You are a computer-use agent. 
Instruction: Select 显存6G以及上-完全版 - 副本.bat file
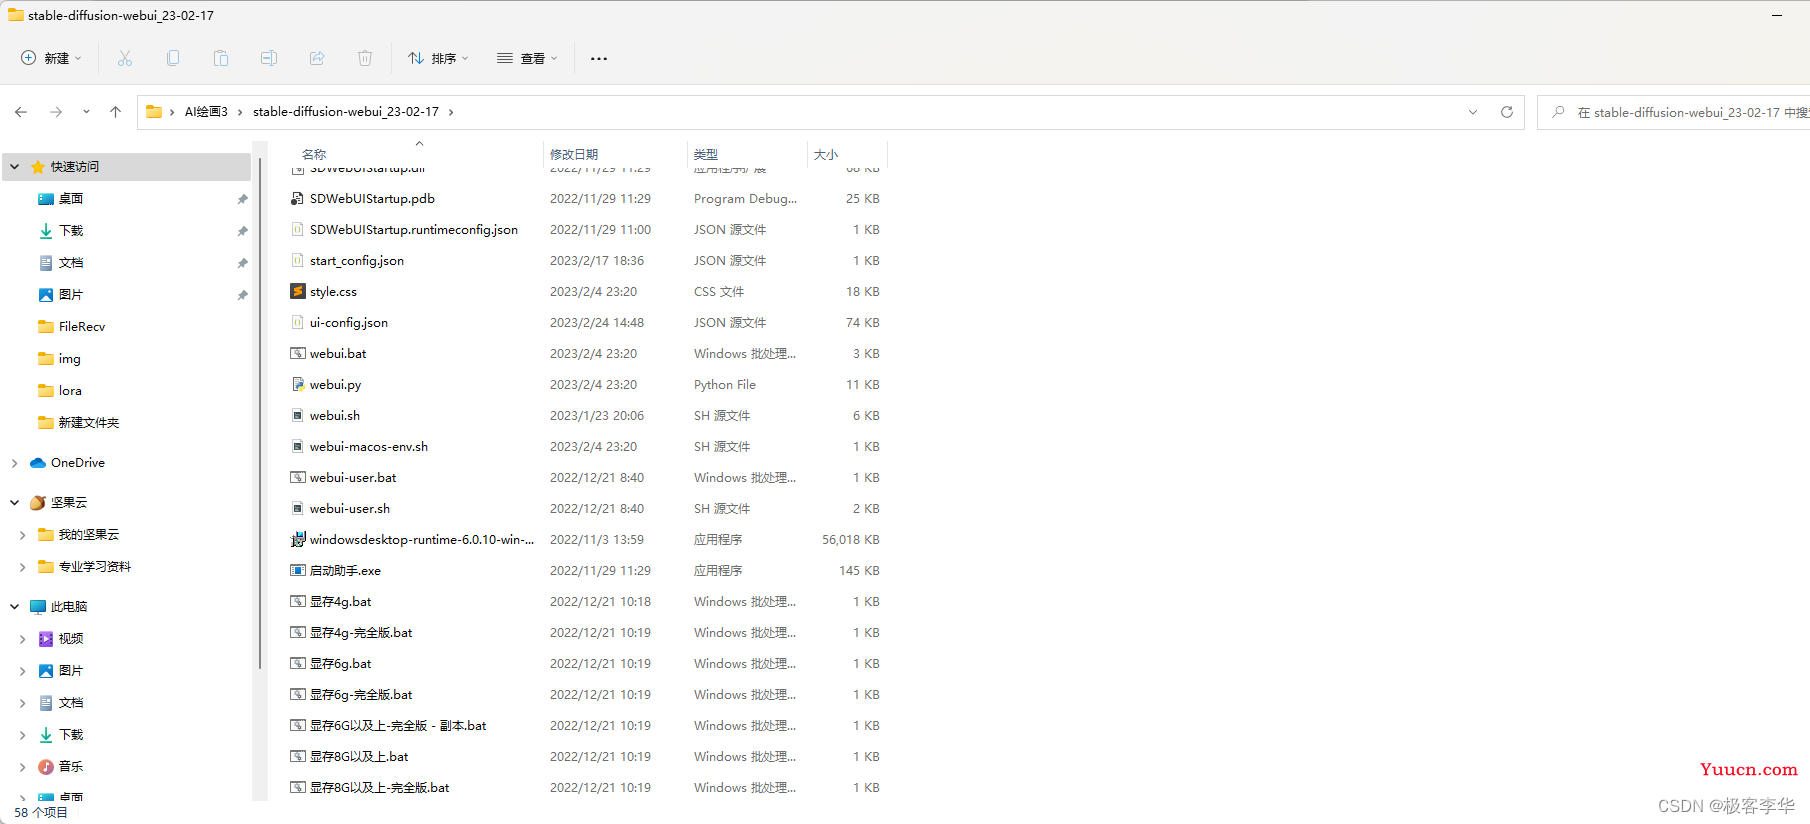pyautogui.click(x=398, y=725)
